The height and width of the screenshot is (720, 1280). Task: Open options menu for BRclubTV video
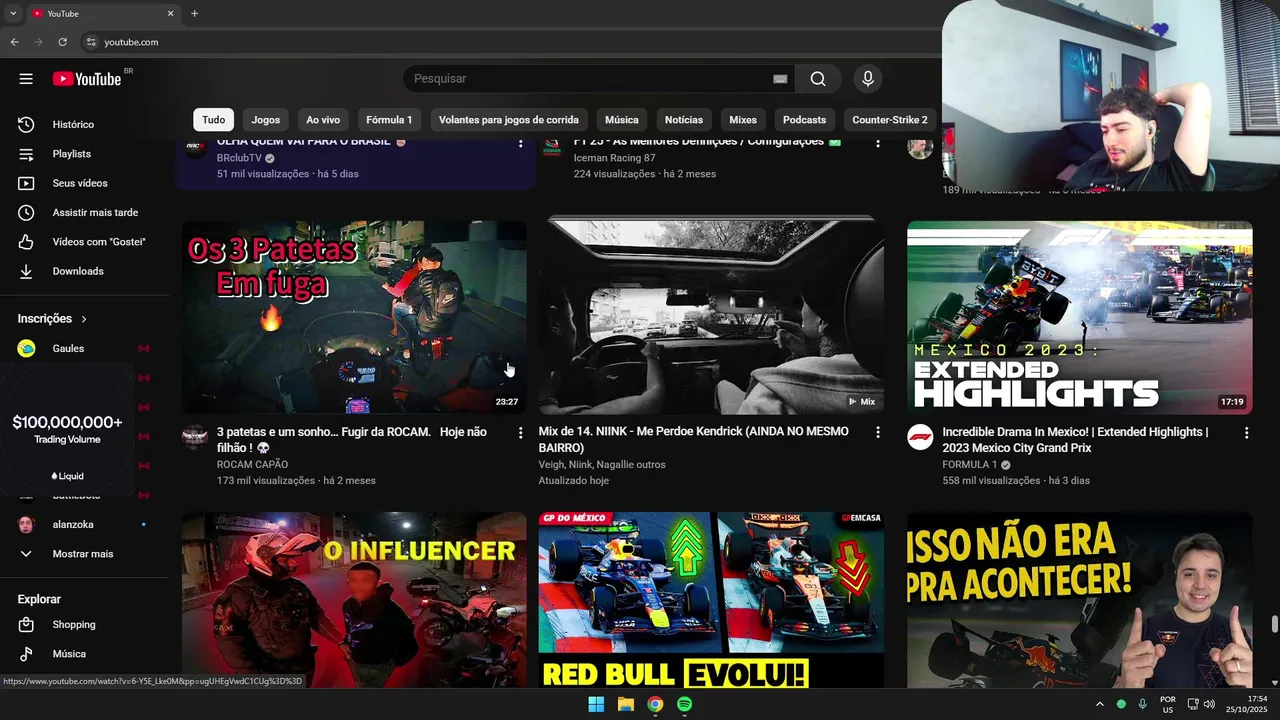[x=520, y=144]
